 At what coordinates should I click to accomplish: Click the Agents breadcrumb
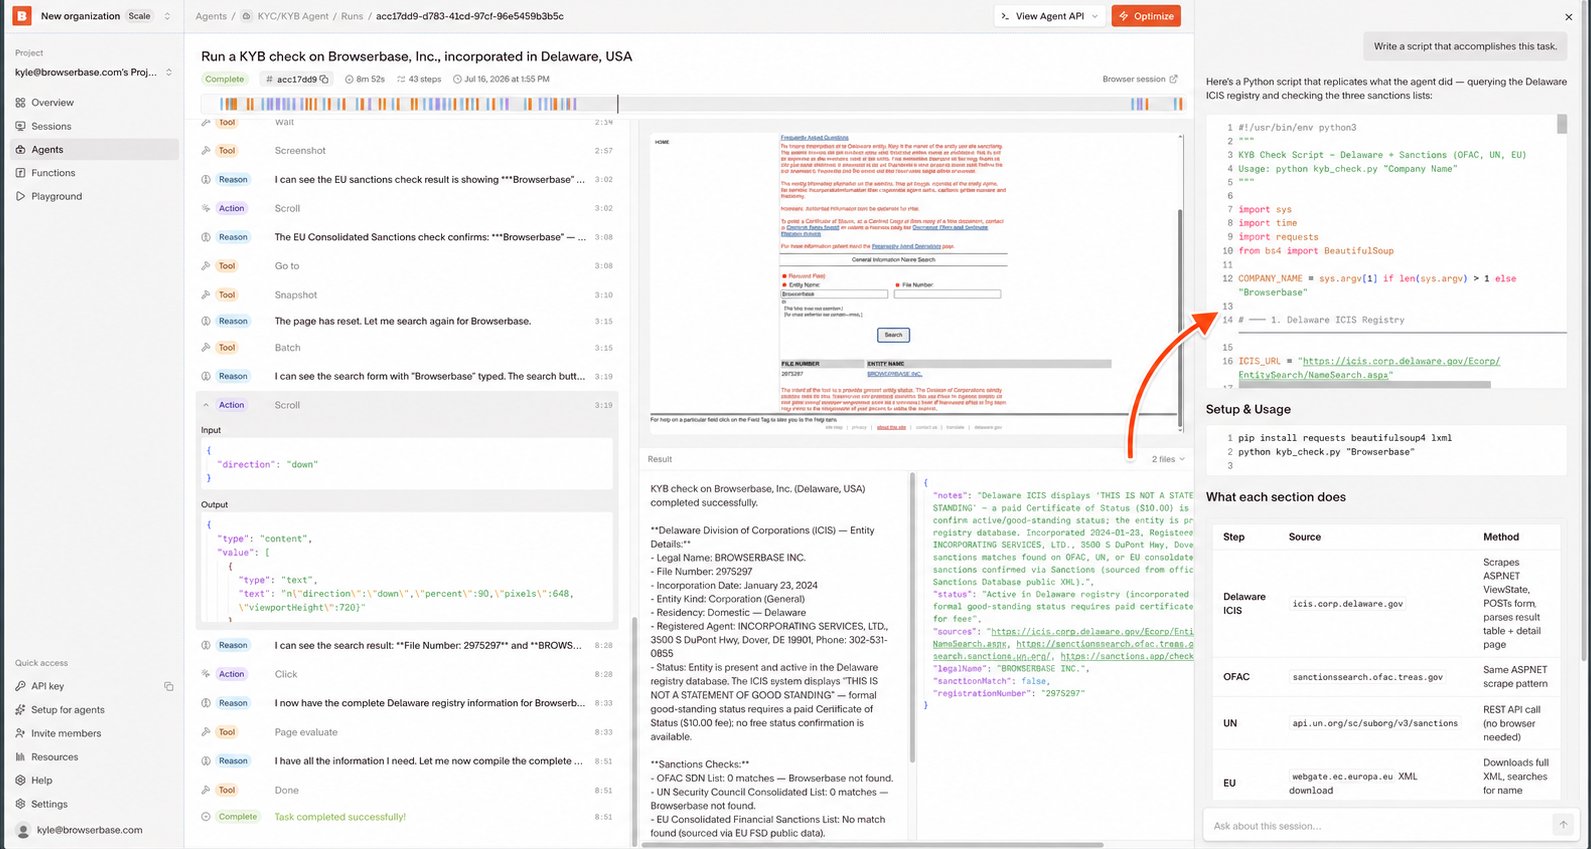pos(211,16)
